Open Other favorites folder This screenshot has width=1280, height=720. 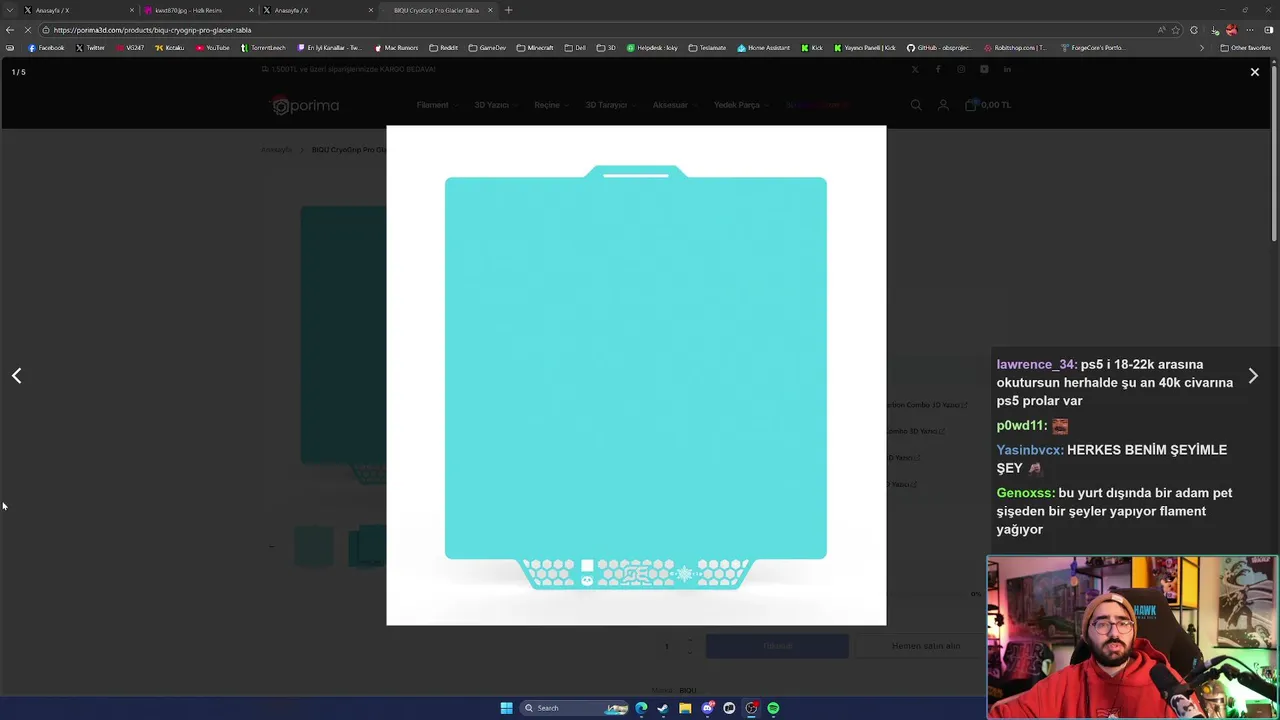point(1245,48)
